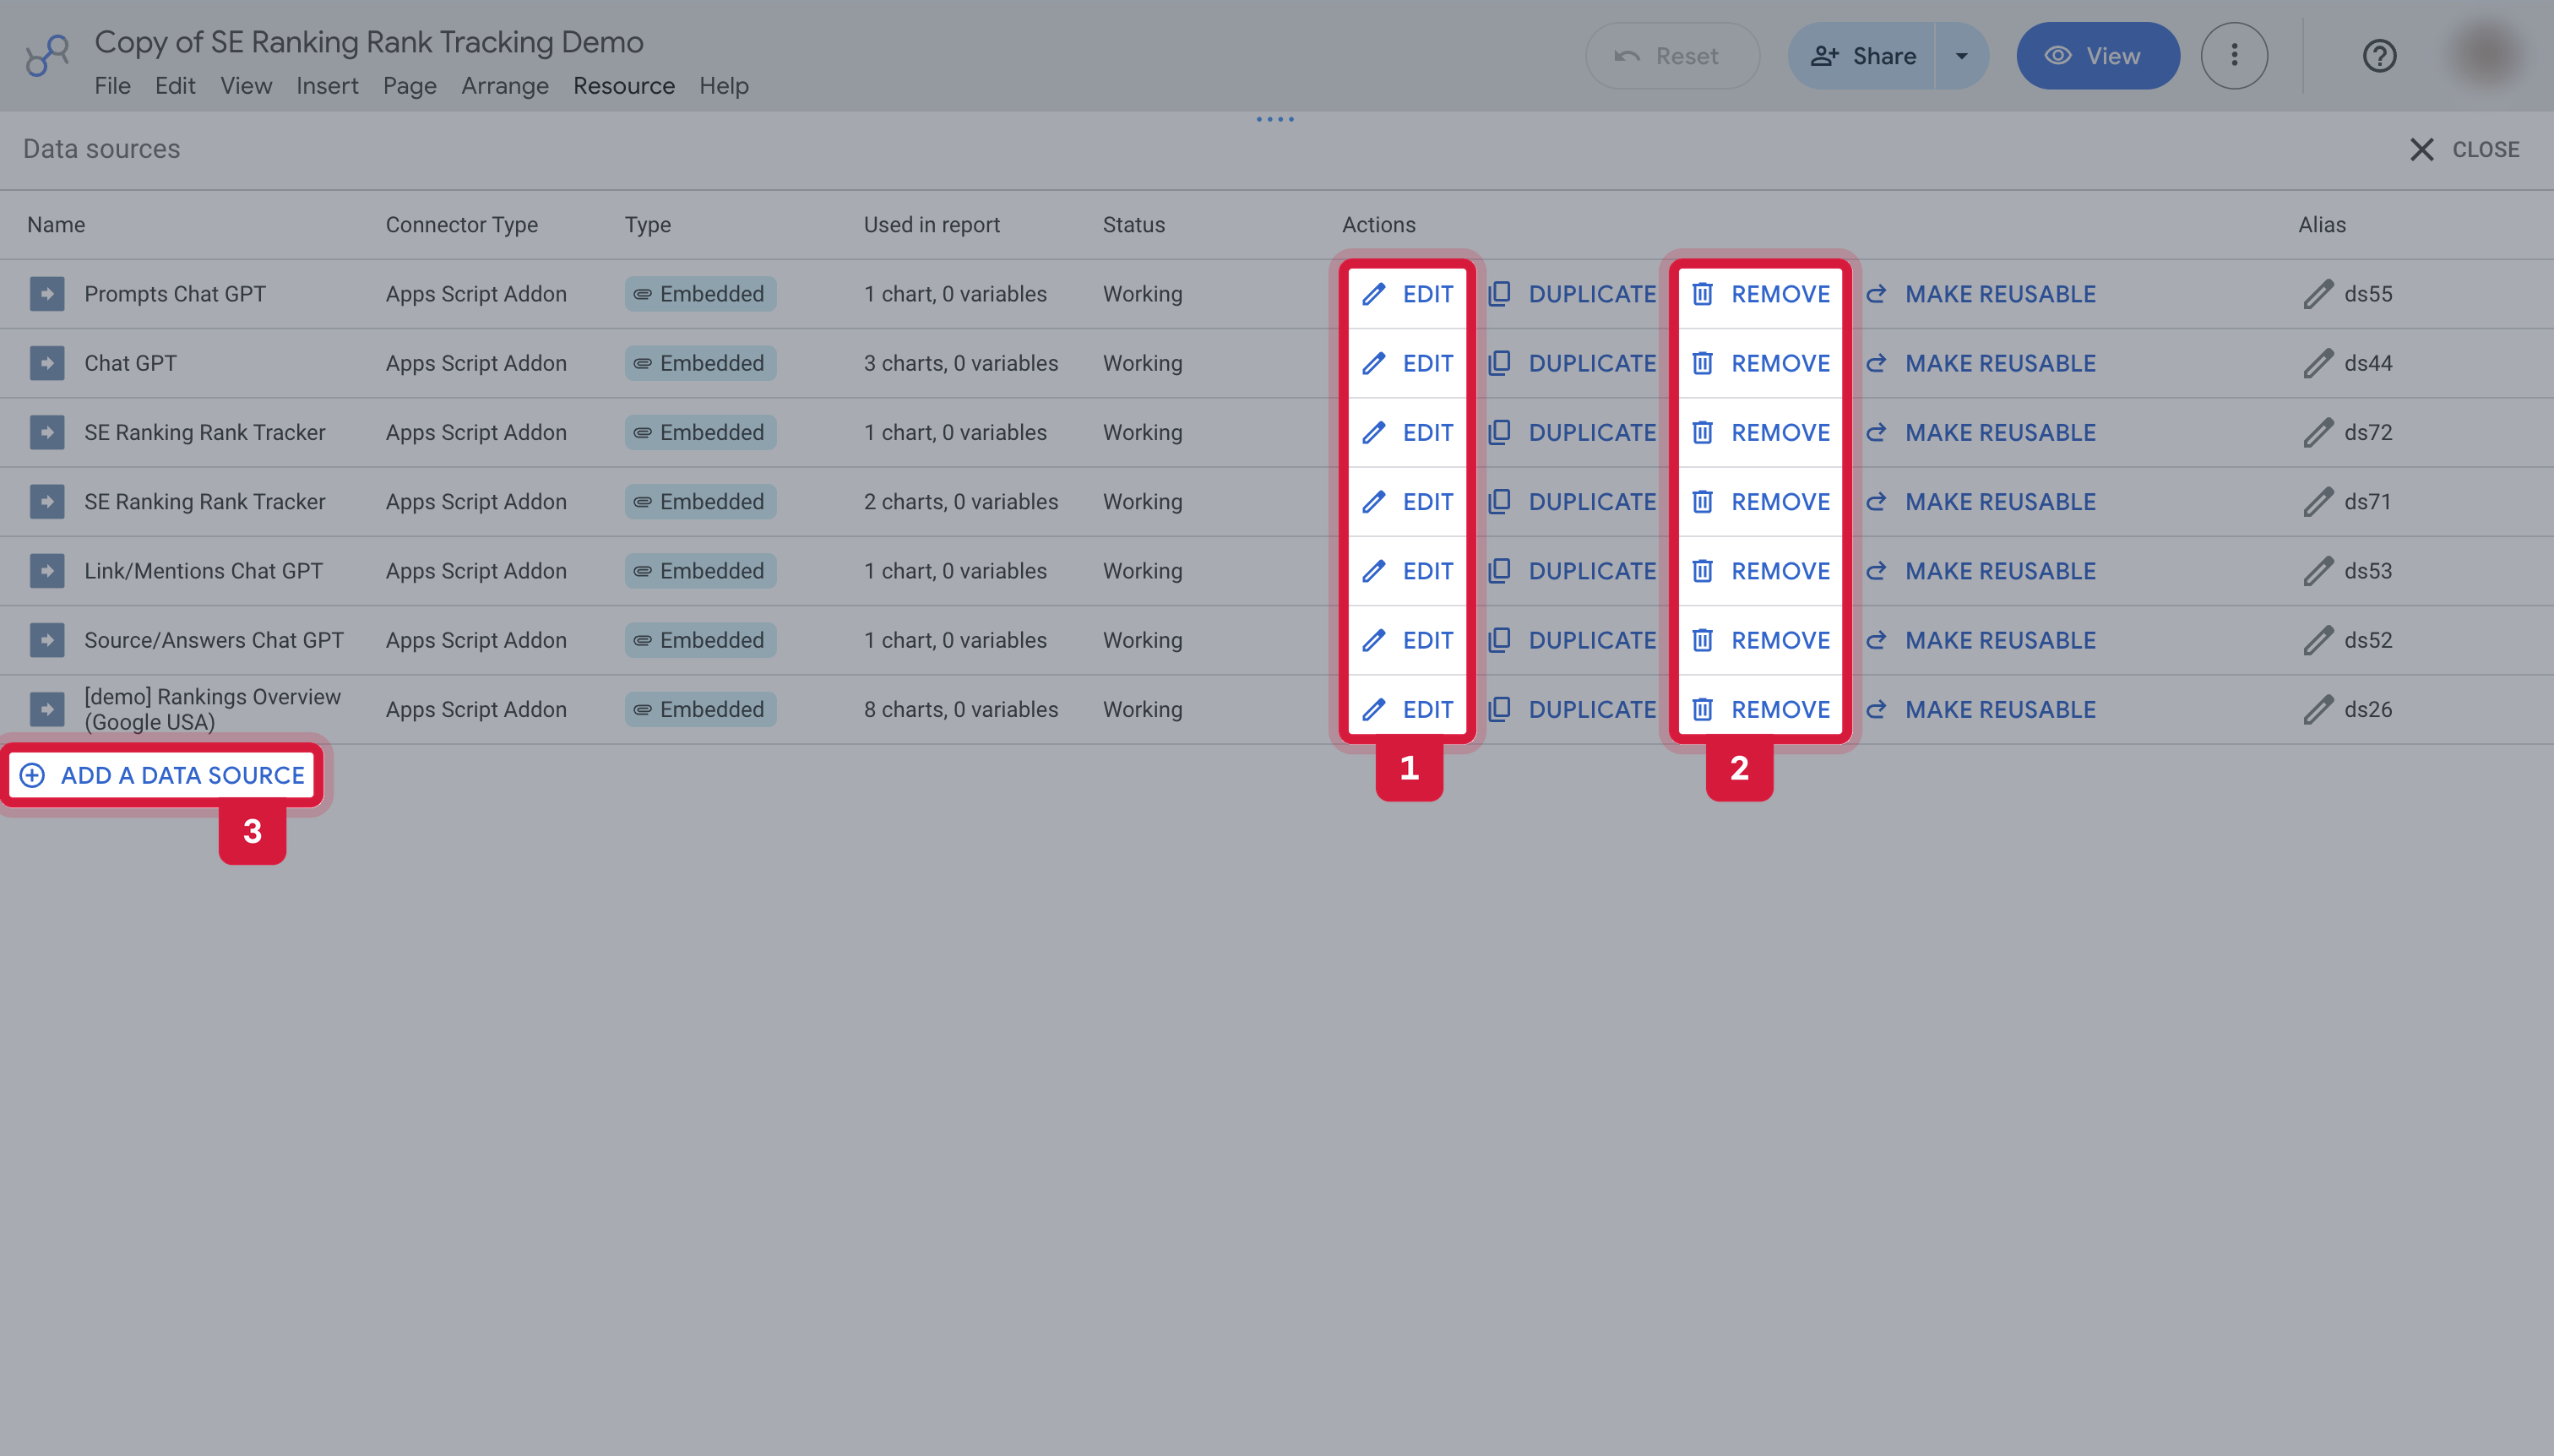Edit alias ds55 with the pencil icon

point(2318,294)
